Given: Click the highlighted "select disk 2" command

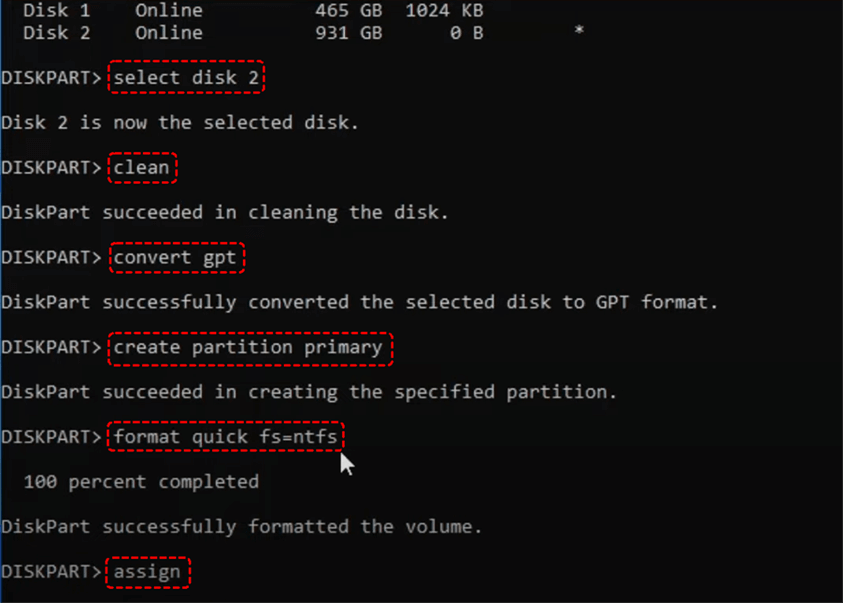Looking at the screenshot, I should pyautogui.click(x=186, y=78).
